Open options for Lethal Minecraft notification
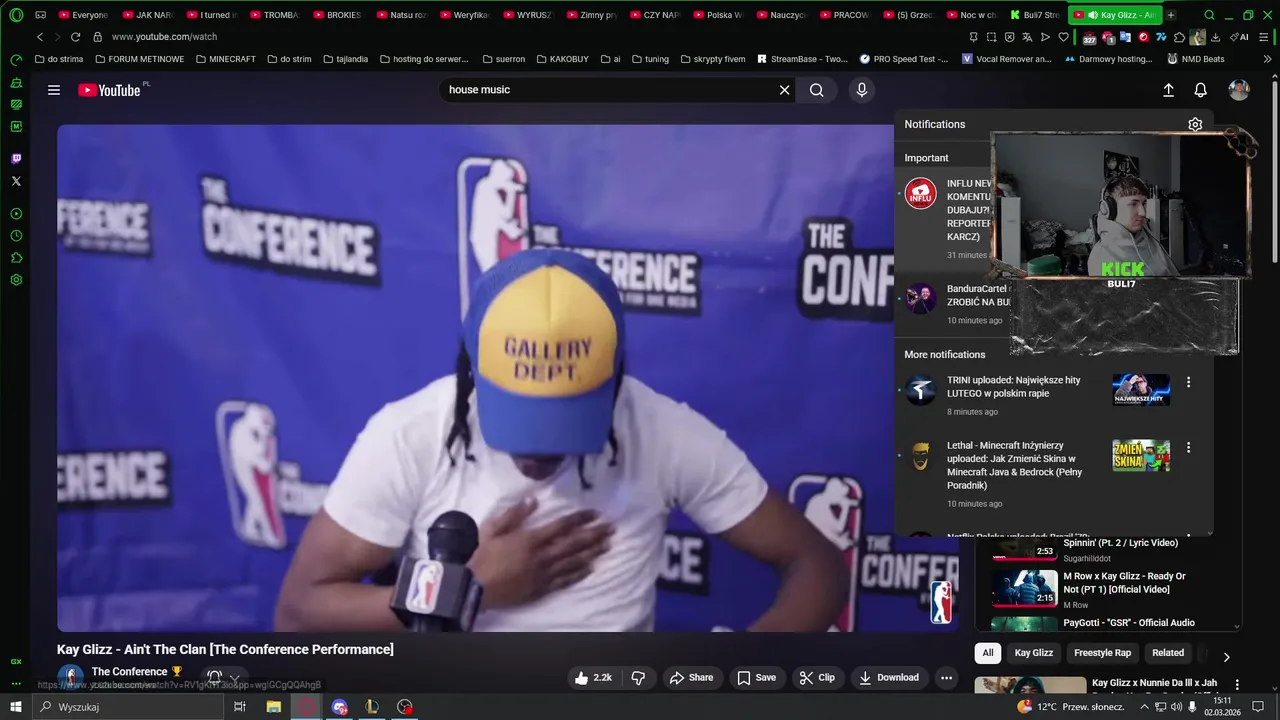 1188,448
